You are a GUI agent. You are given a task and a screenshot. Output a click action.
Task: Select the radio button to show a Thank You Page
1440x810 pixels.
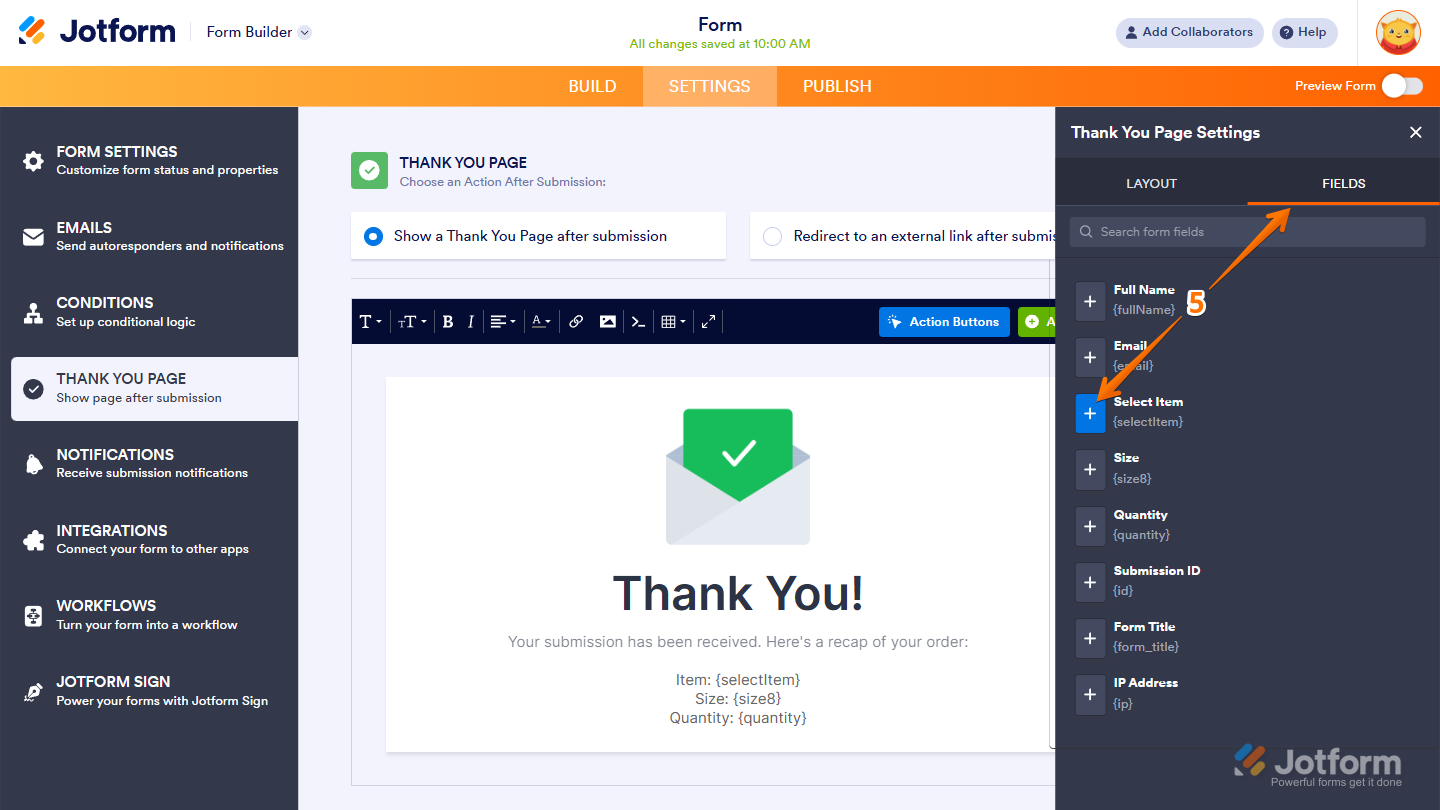pyautogui.click(x=373, y=236)
